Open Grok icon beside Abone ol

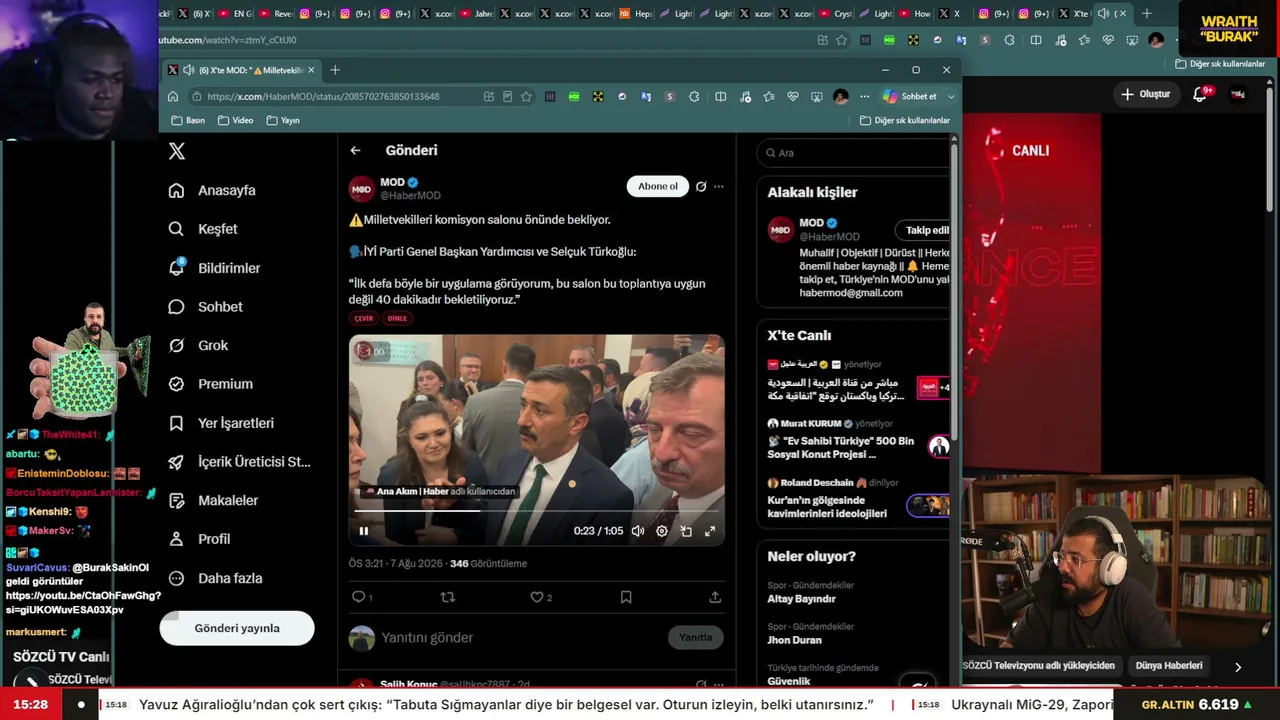[x=701, y=186]
